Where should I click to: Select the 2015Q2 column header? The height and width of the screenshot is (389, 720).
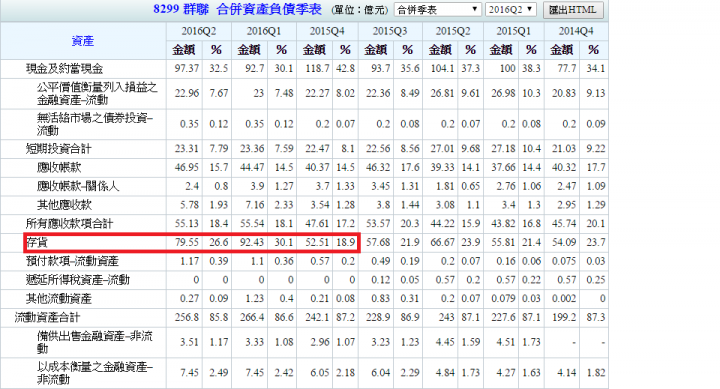coord(453,31)
